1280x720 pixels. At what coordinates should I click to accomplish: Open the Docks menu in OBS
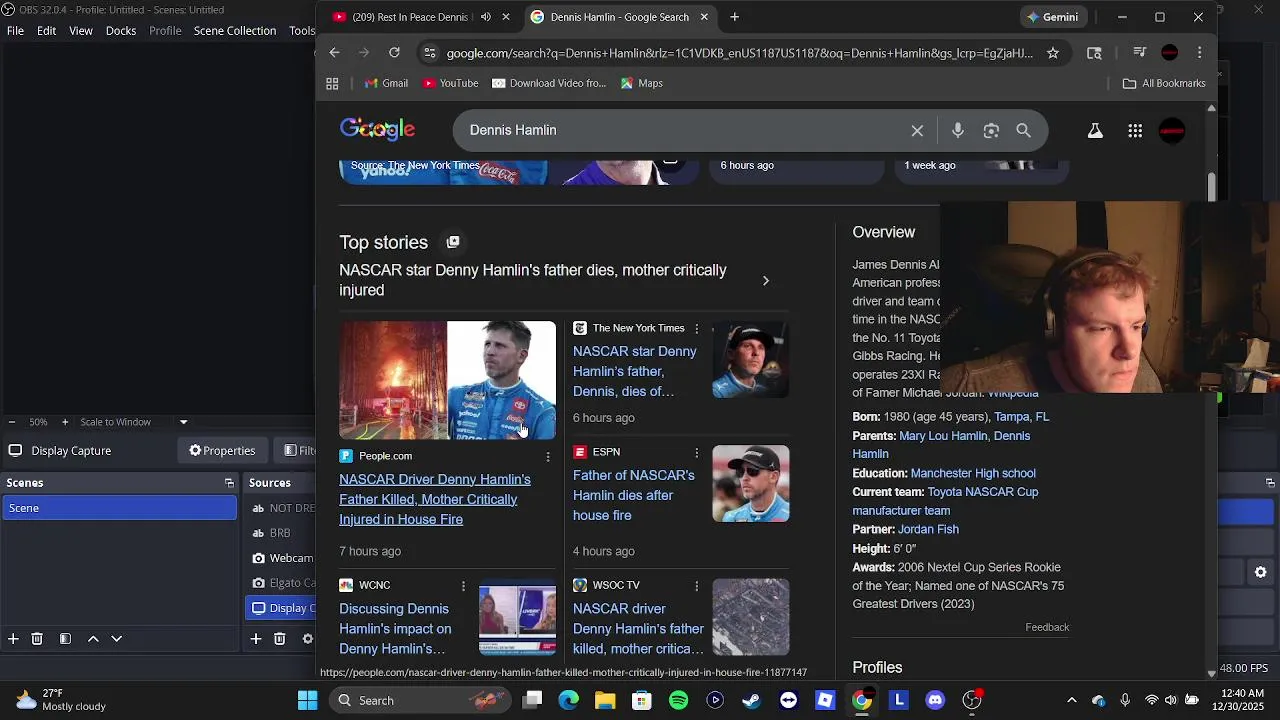[x=121, y=31]
